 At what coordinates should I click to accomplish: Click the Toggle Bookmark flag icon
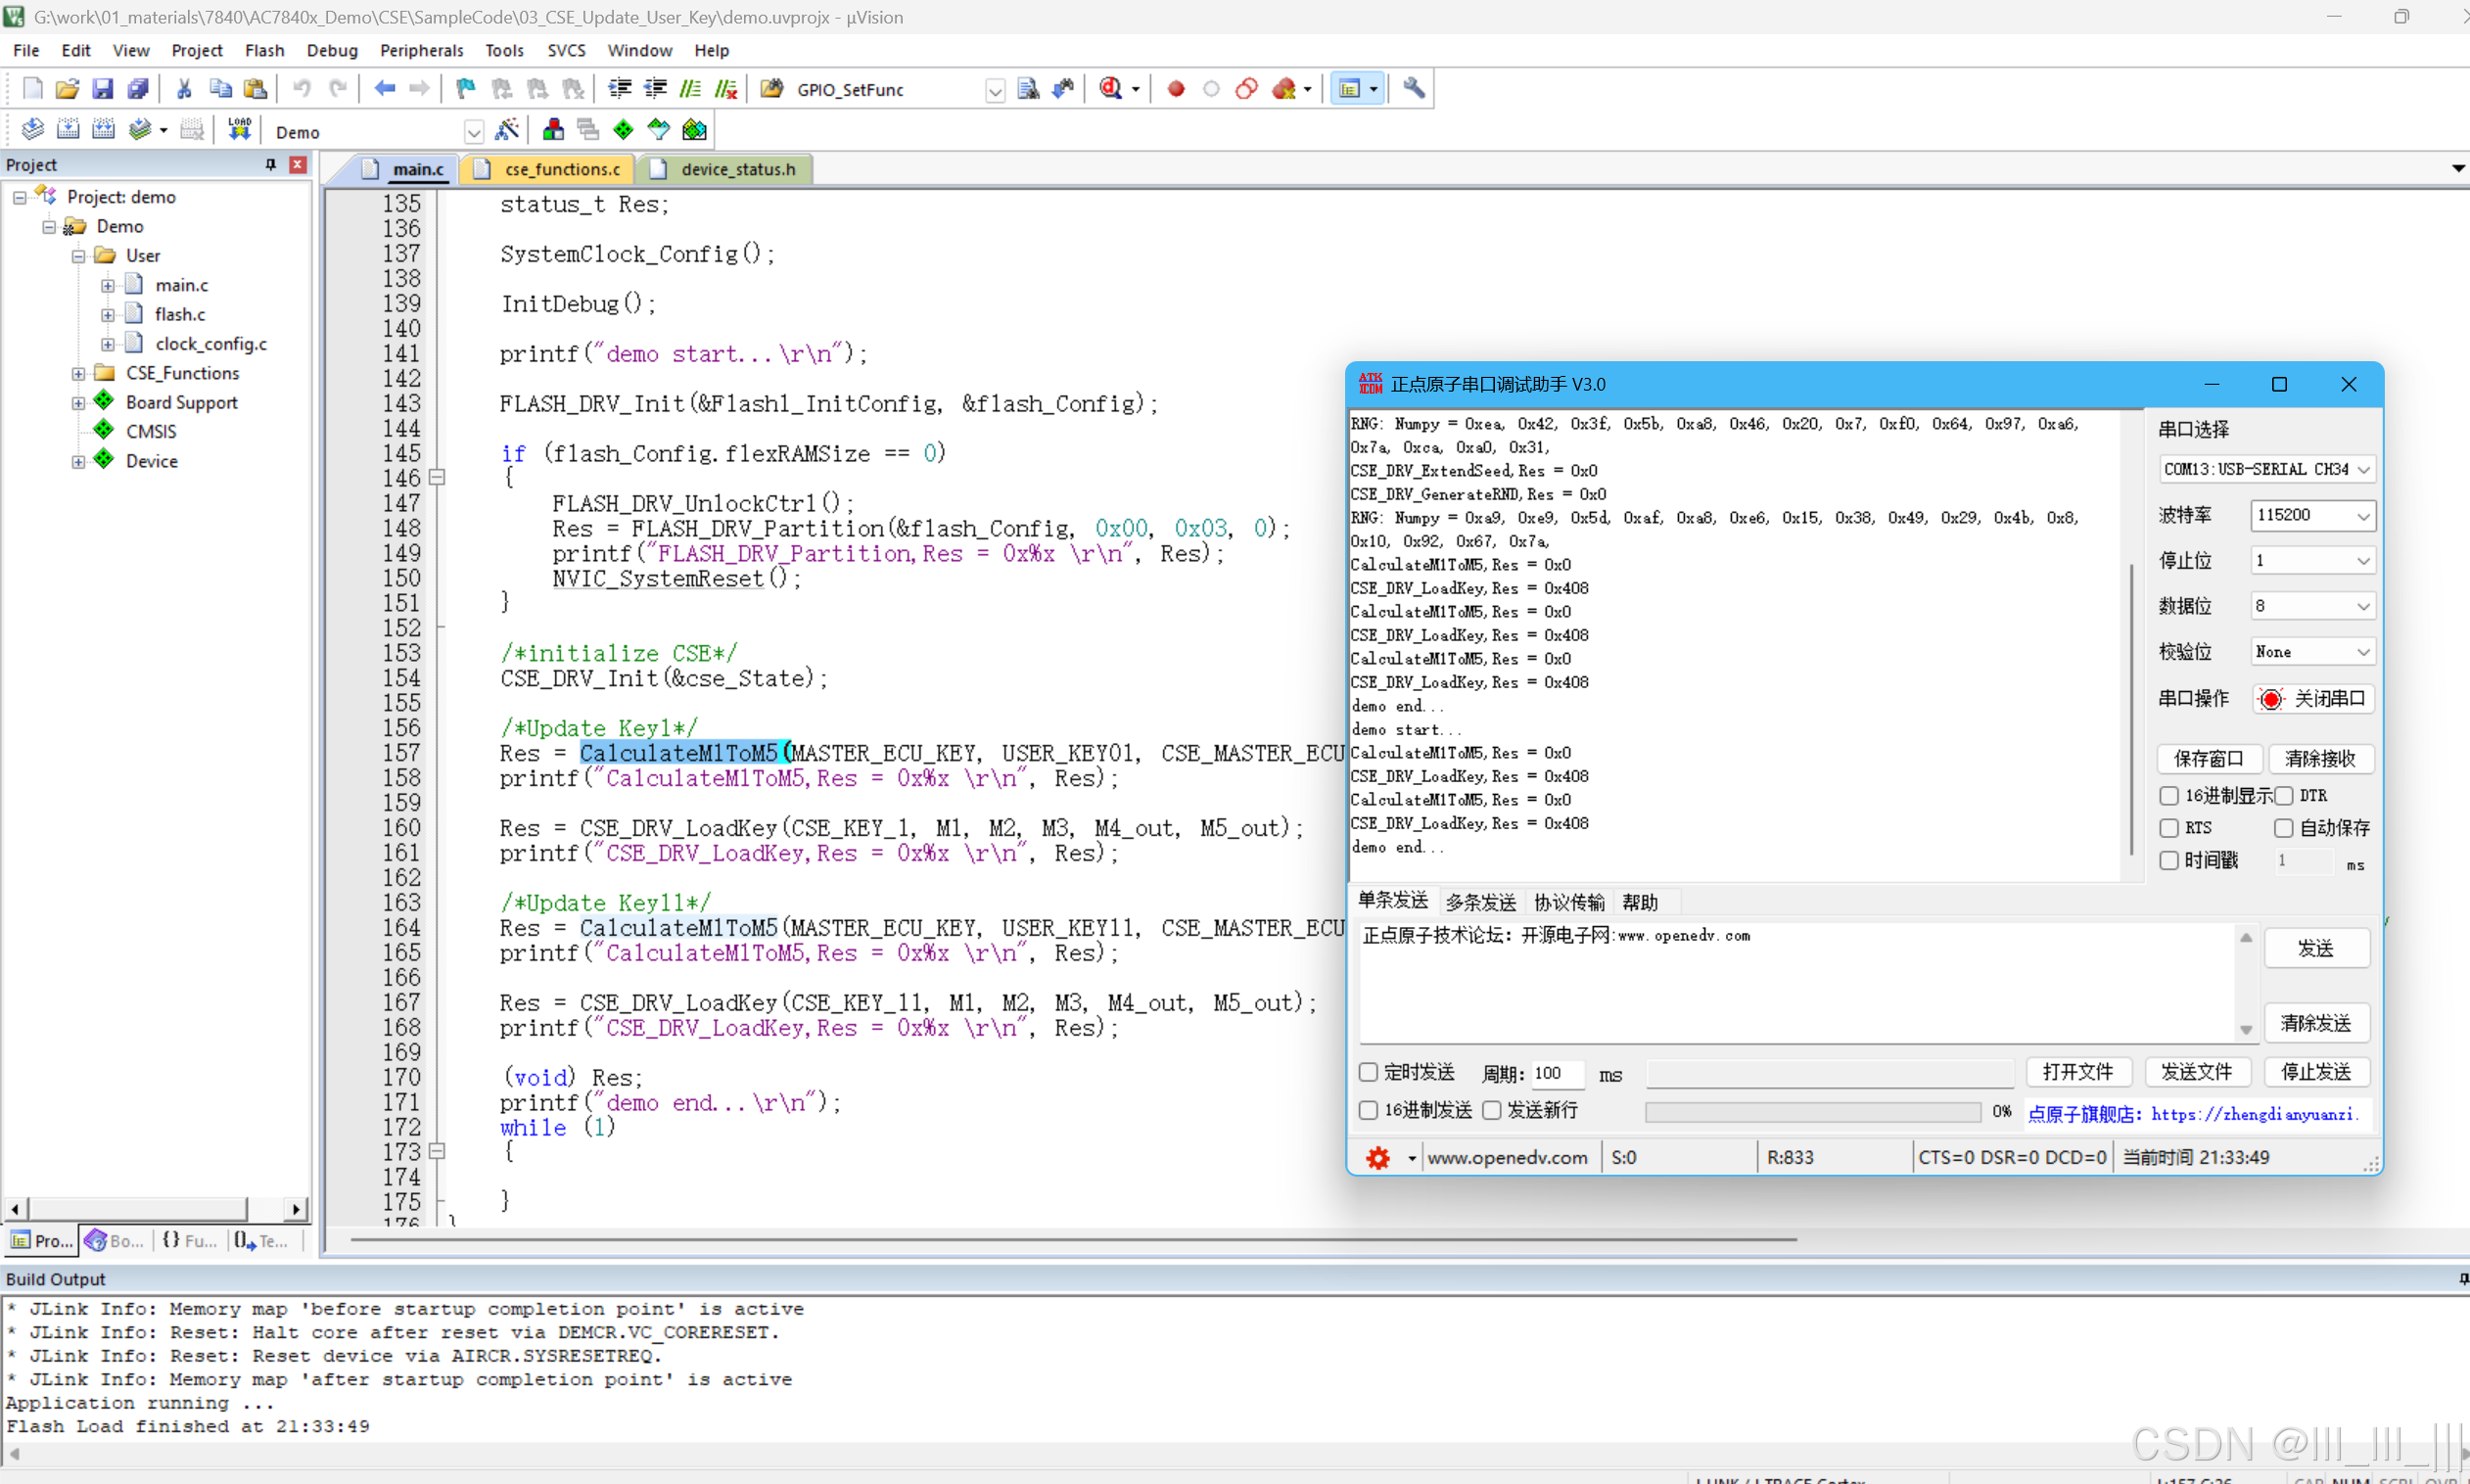pos(465,89)
